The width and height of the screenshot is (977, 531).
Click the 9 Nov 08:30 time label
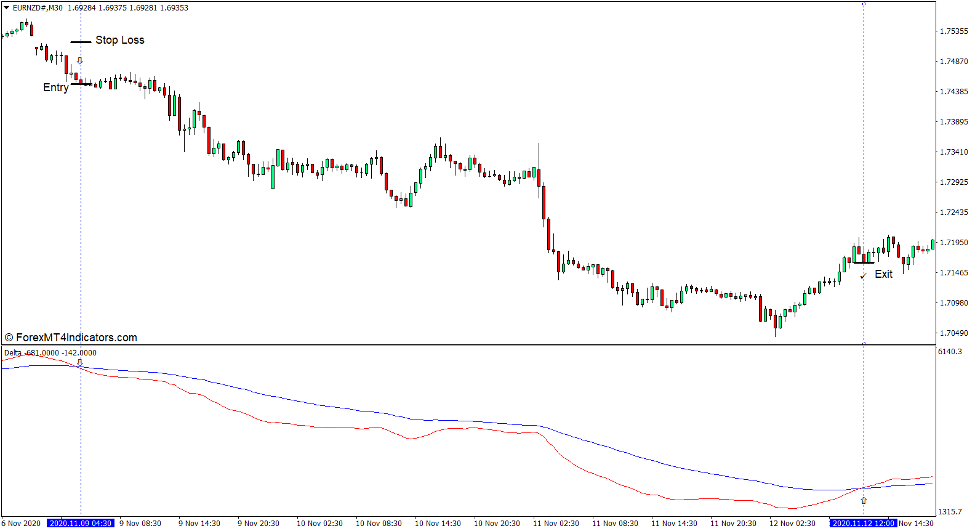coord(140,523)
